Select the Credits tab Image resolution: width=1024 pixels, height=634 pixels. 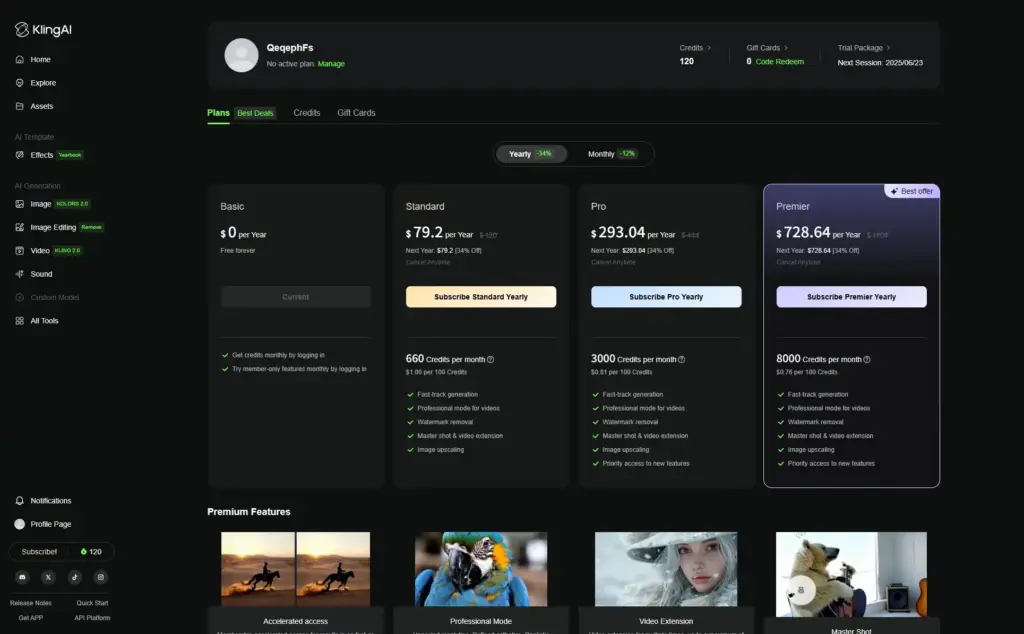[307, 113]
